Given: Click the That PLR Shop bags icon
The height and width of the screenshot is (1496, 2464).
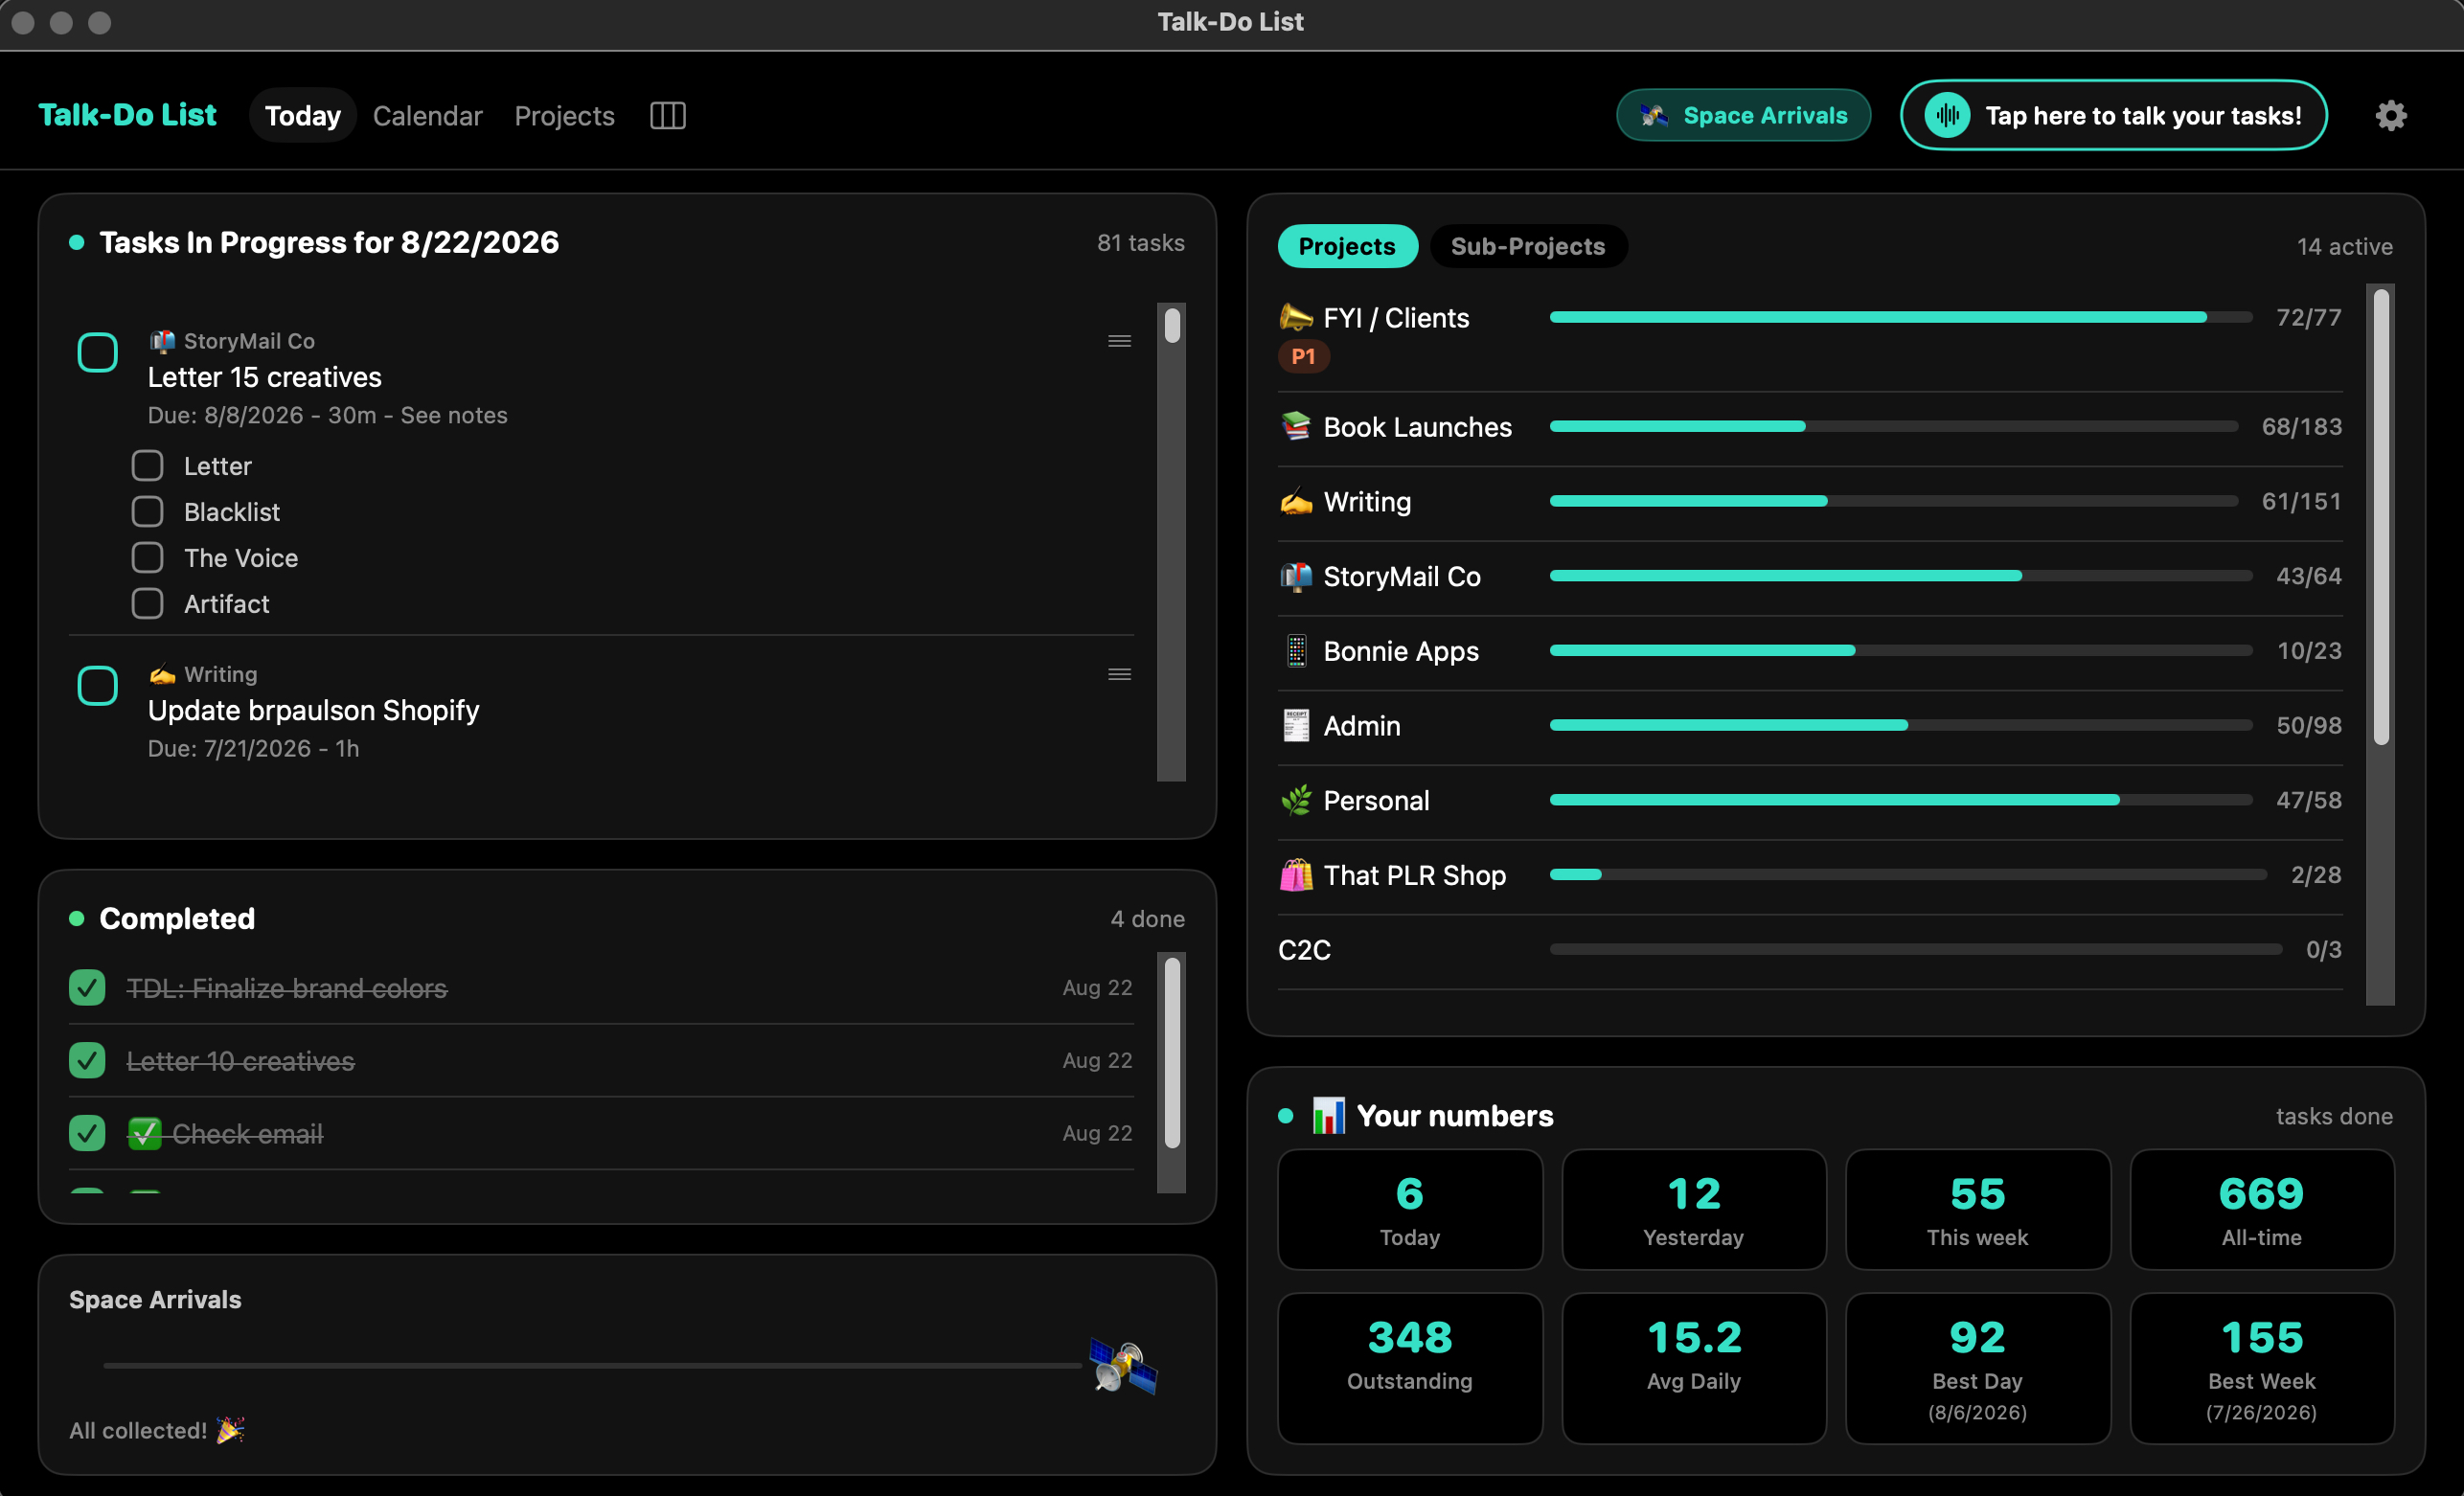Looking at the screenshot, I should tap(1296, 875).
